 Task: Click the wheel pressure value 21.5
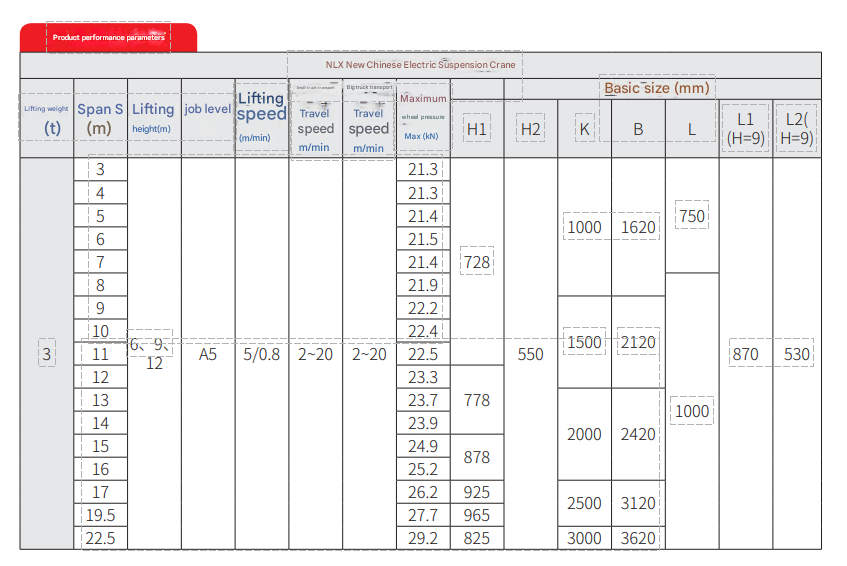(423, 239)
